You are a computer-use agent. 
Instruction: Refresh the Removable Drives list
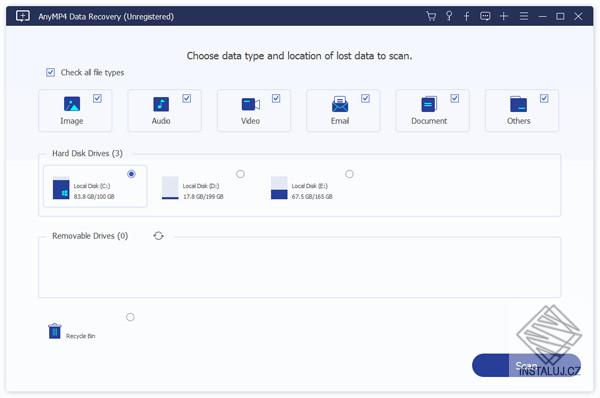coord(158,236)
